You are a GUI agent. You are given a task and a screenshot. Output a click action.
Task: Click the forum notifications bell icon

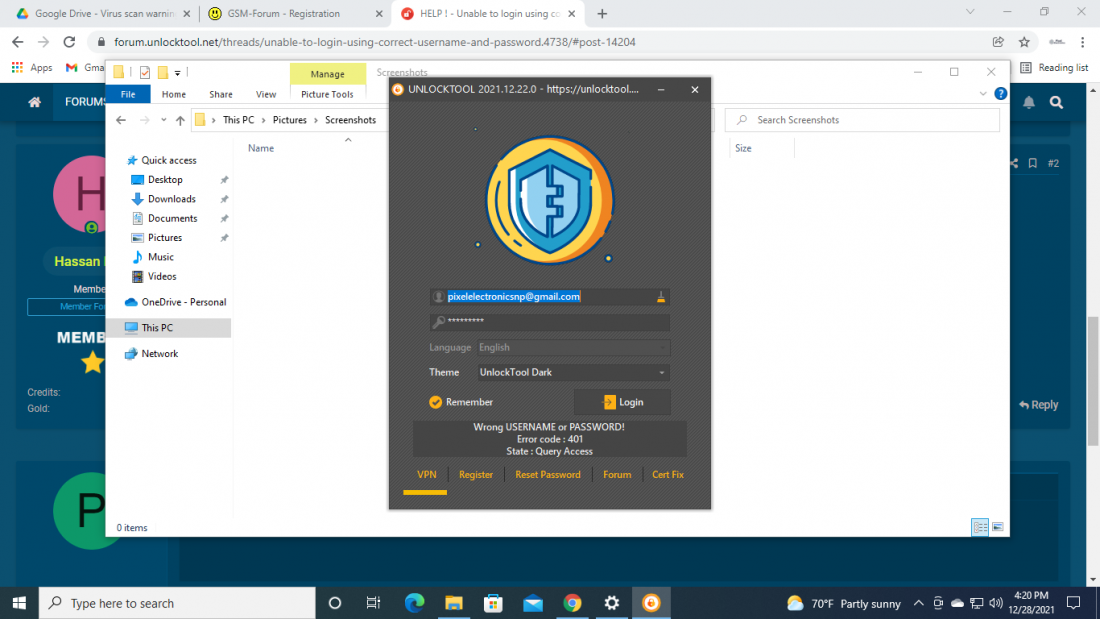1028,102
